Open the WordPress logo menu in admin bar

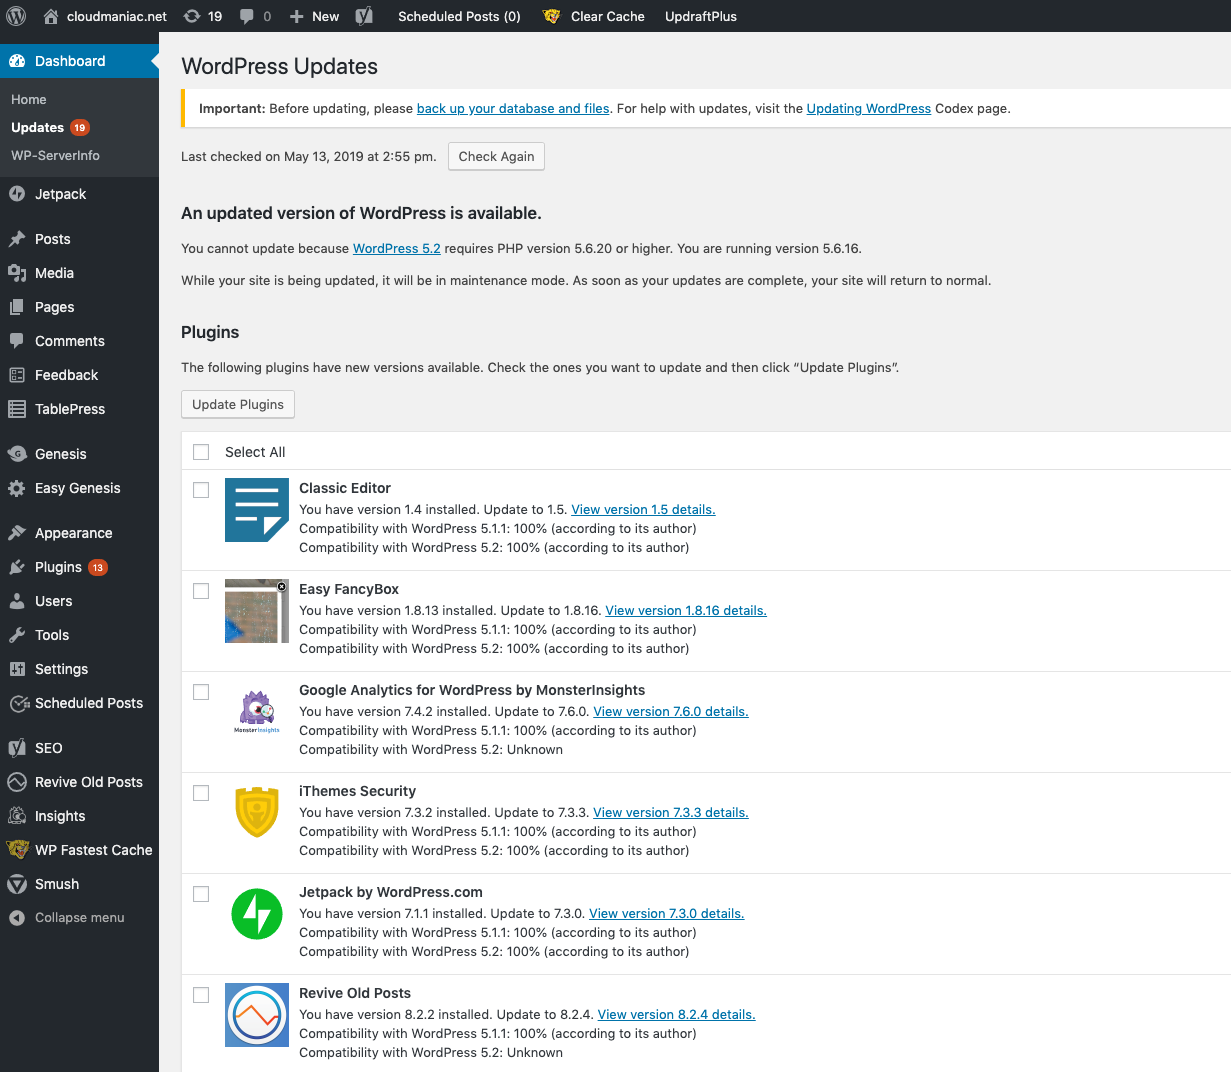pyautogui.click(x=16, y=16)
